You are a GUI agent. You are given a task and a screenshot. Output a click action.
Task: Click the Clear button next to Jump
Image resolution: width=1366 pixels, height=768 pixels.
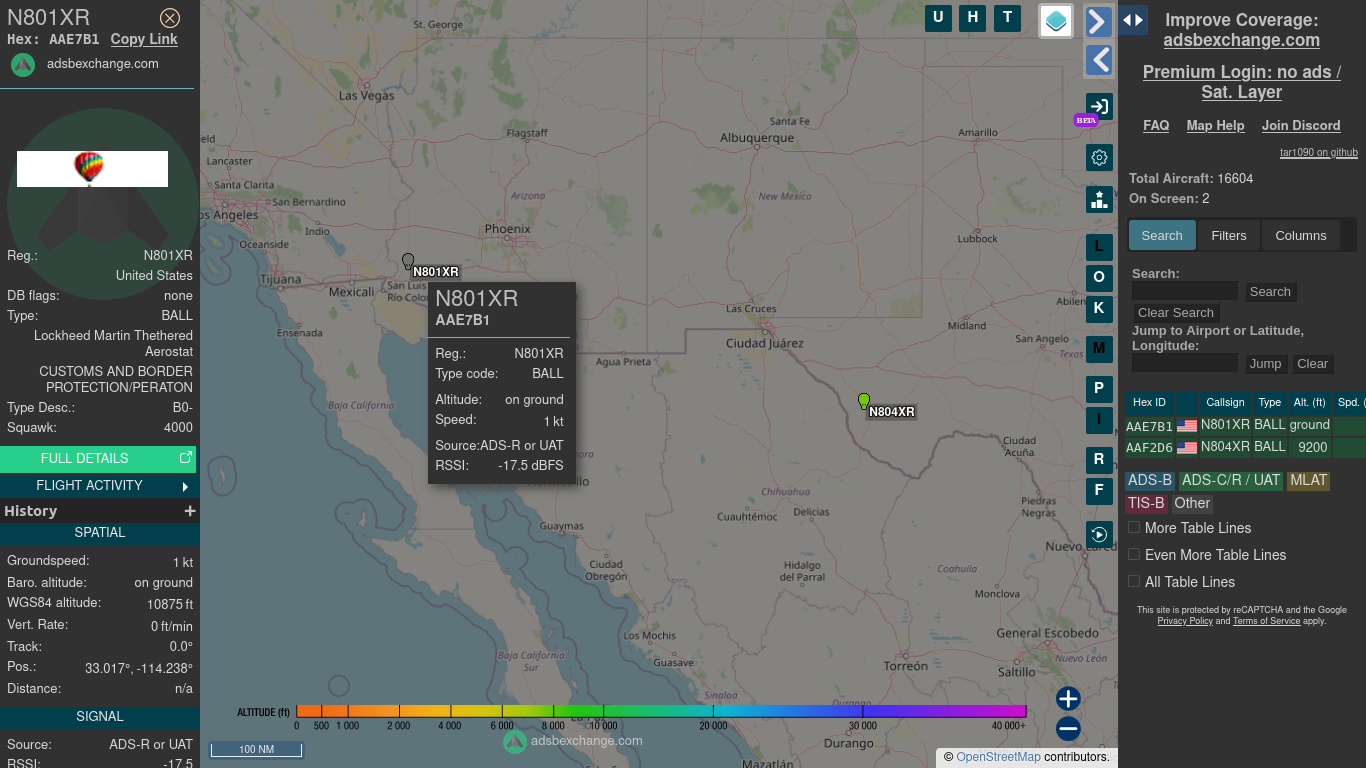[1312, 364]
